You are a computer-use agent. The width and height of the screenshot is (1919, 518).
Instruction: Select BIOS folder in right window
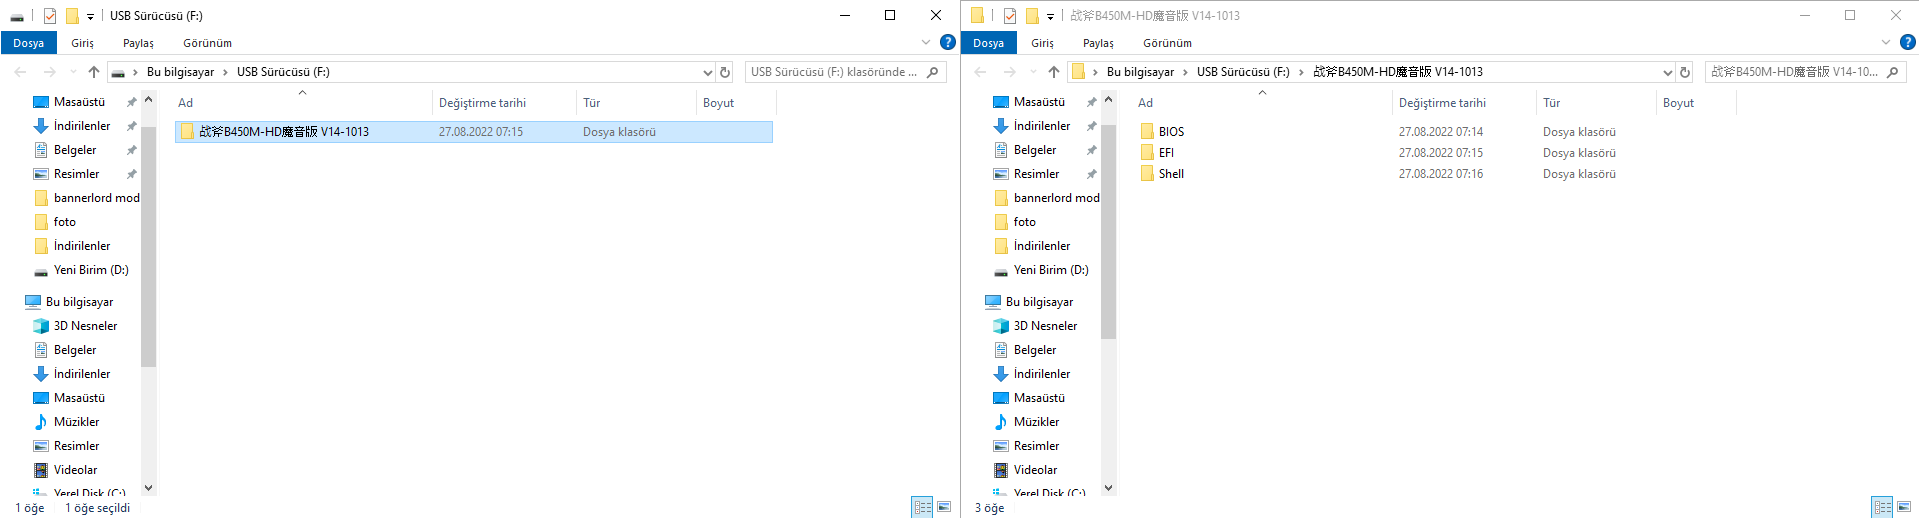pos(1171,132)
